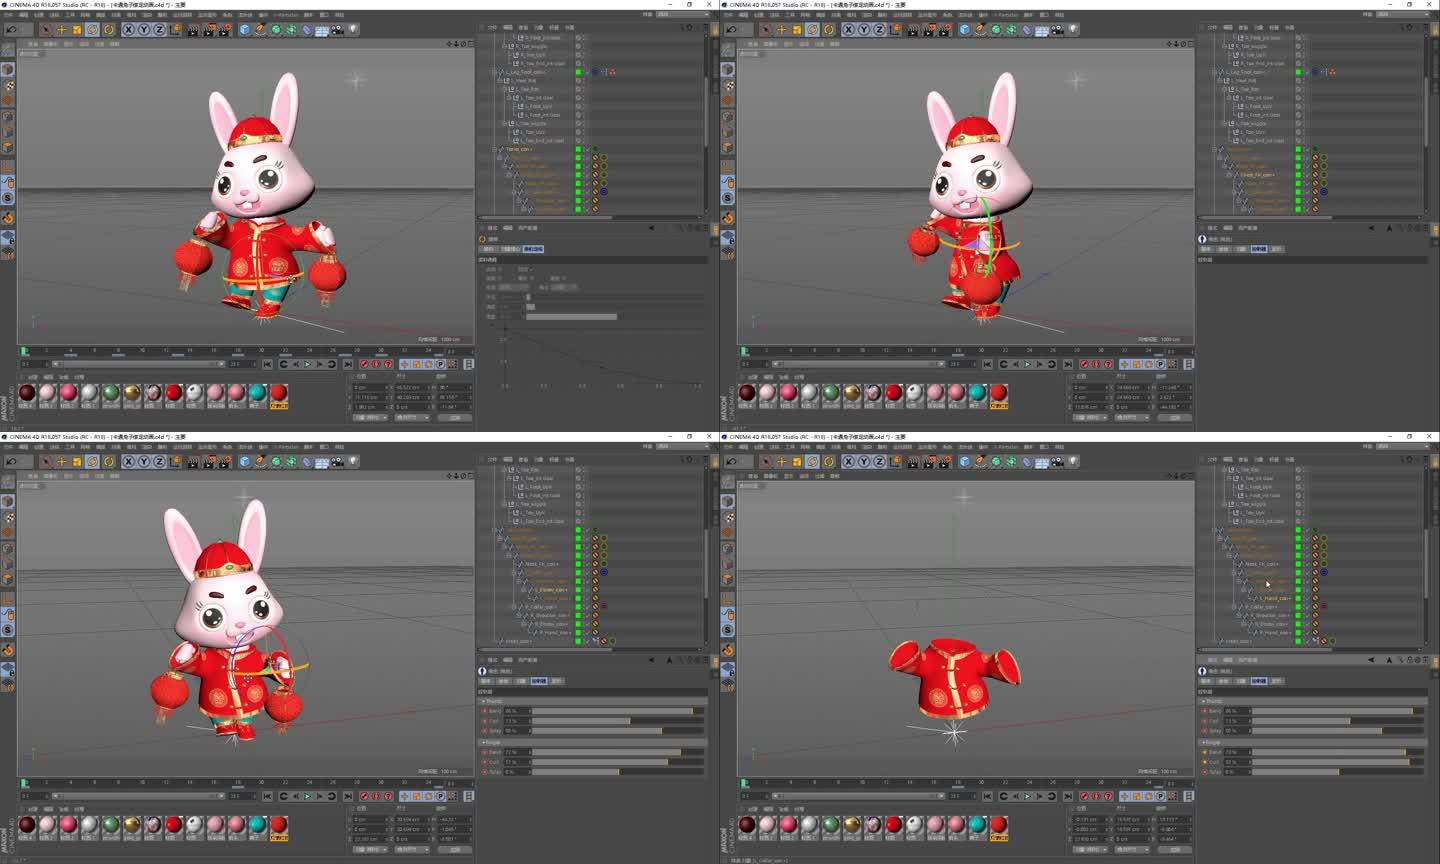Click coordinate system icon, top-right window
Image resolution: width=1440 pixels, height=864 pixels.
(896, 30)
